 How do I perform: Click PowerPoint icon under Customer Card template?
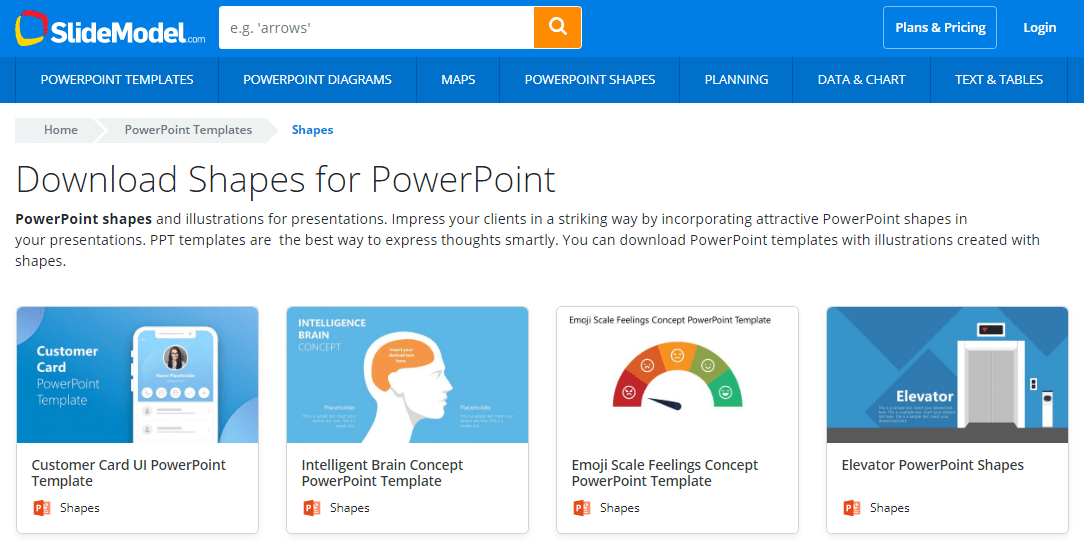(x=42, y=508)
